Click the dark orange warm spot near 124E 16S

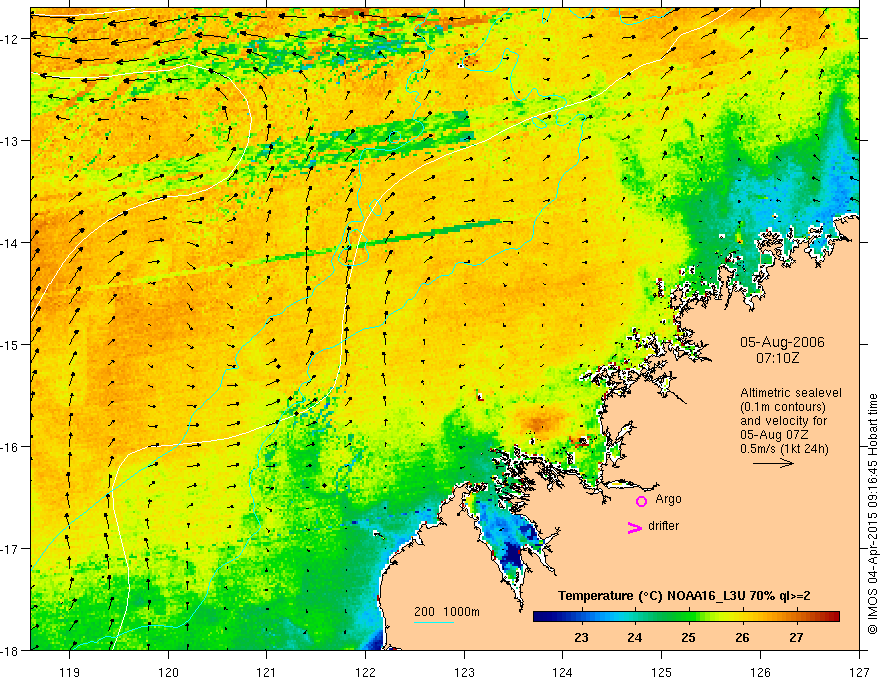coord(539,421)
